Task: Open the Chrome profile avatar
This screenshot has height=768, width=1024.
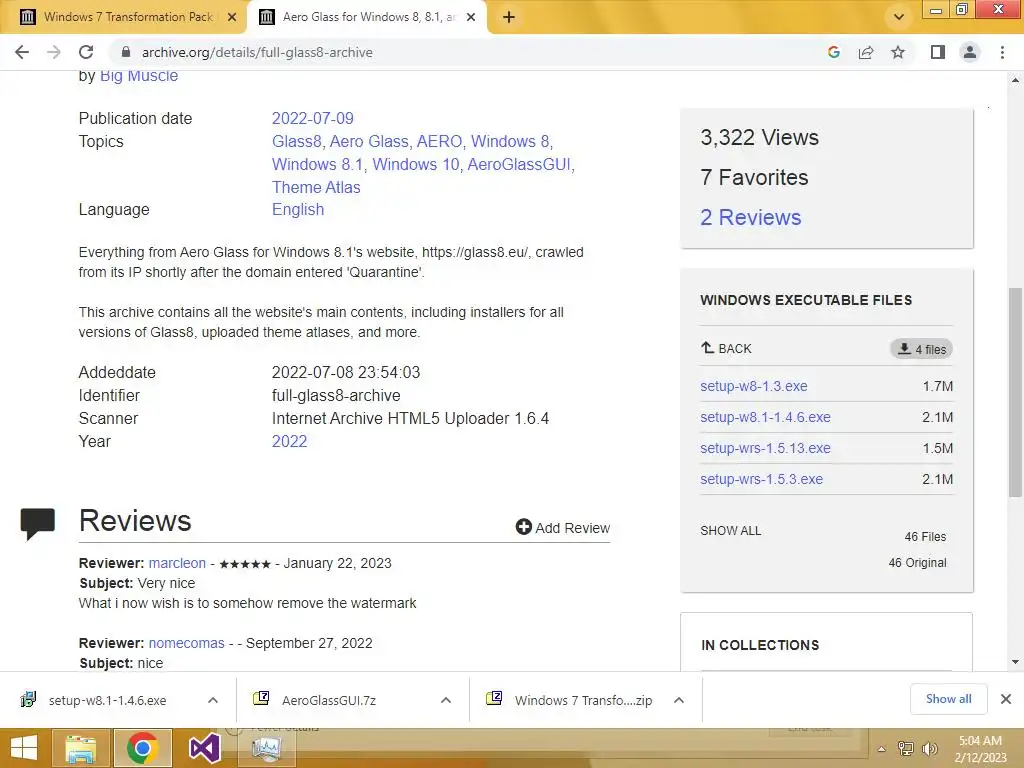Action: [970, 52]
